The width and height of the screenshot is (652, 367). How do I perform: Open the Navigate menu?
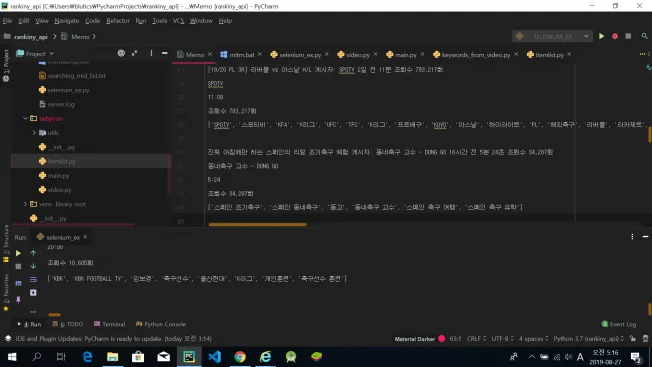[67, 21]
